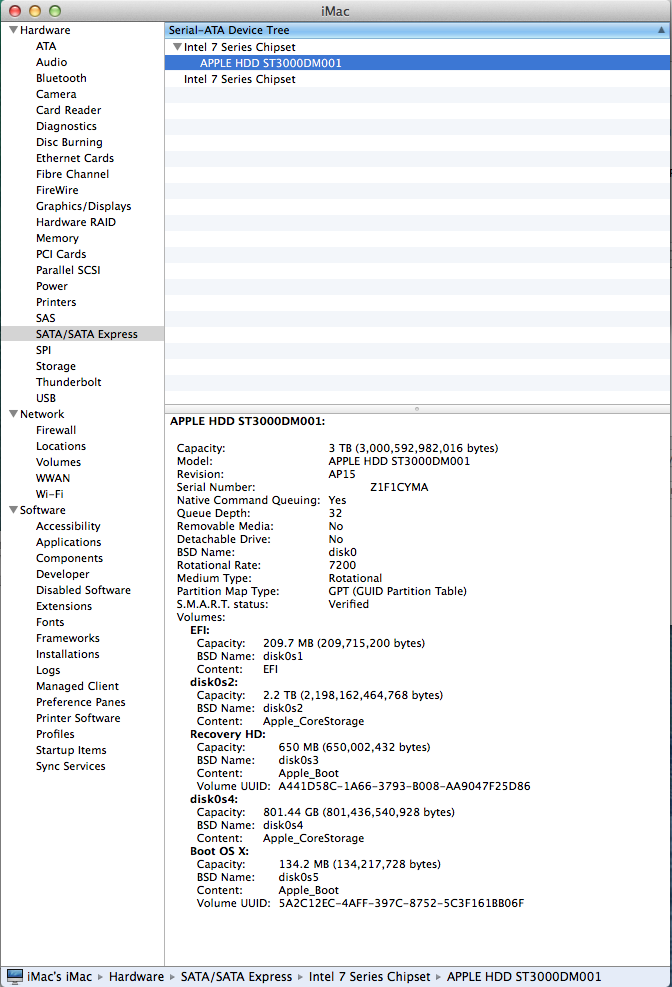
Task: Click serial number Z1F1CYMA value
Action: click(399, 487)
